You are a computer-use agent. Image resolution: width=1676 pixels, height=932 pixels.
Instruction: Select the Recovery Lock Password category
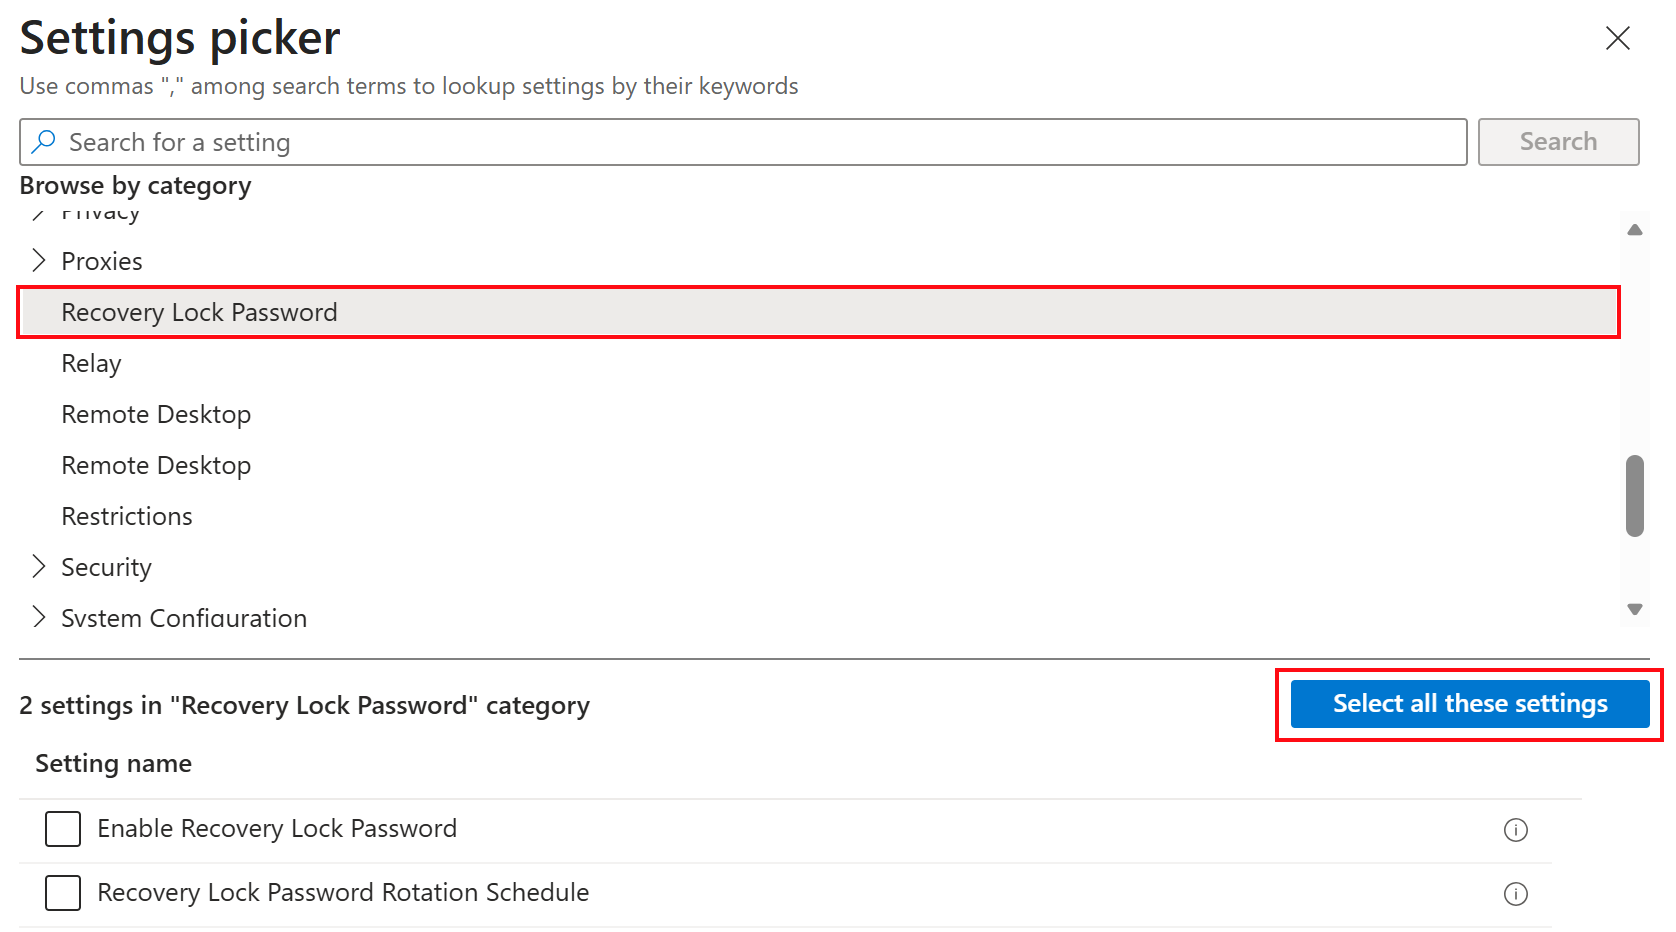819,312
